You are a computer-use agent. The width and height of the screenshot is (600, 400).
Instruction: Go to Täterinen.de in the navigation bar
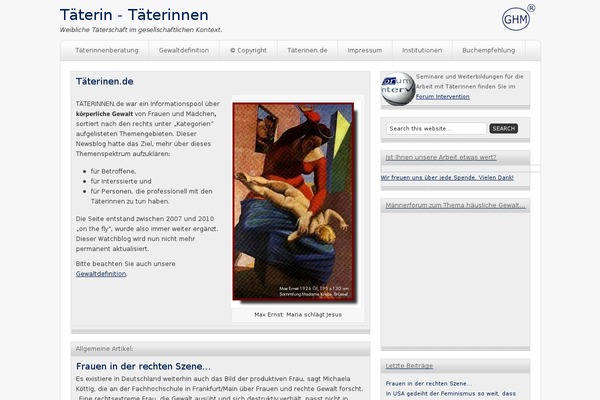(307, 50)
